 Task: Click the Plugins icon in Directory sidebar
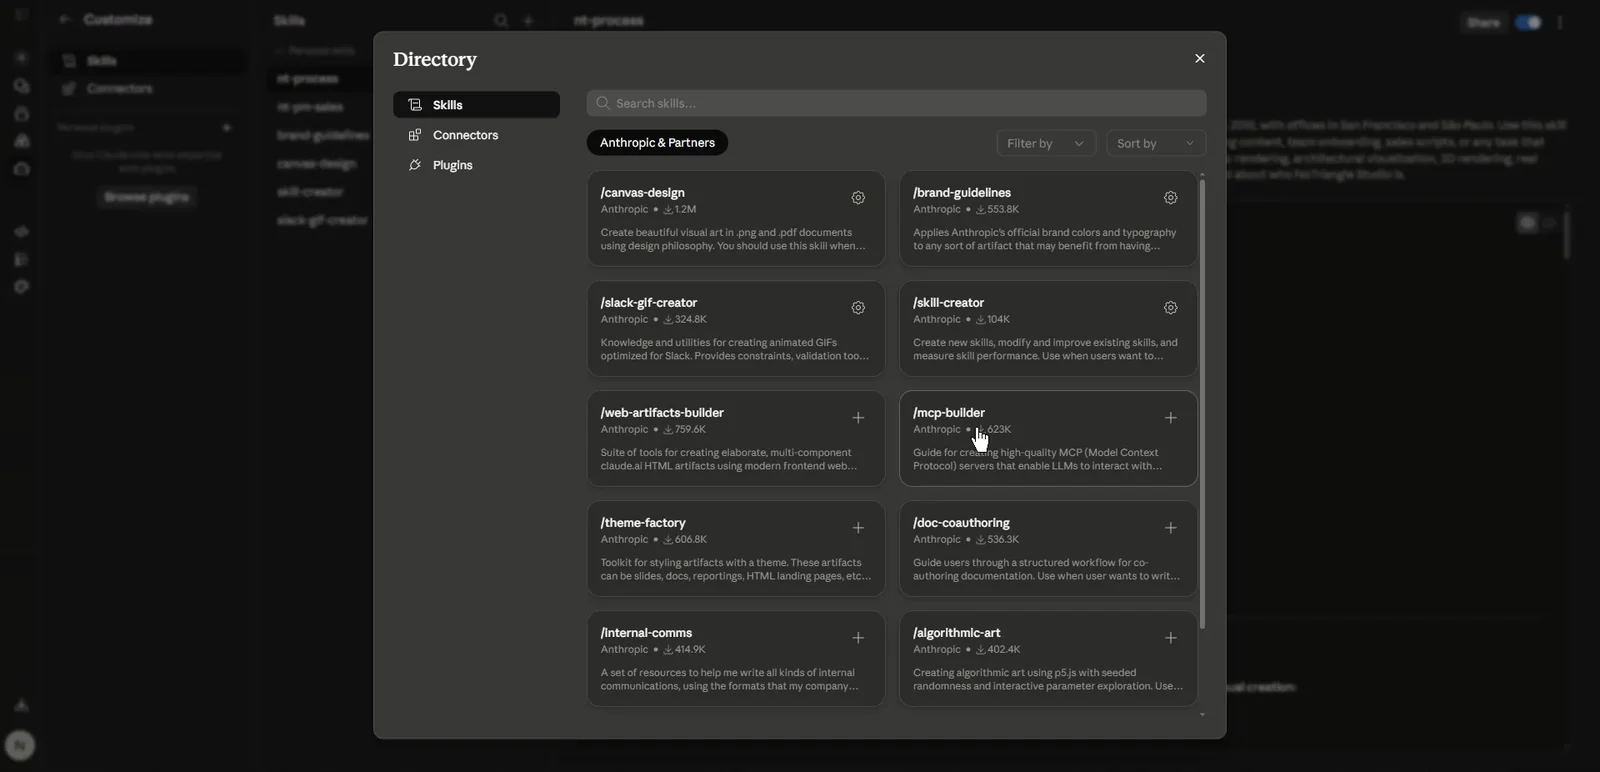coord(415,165)
